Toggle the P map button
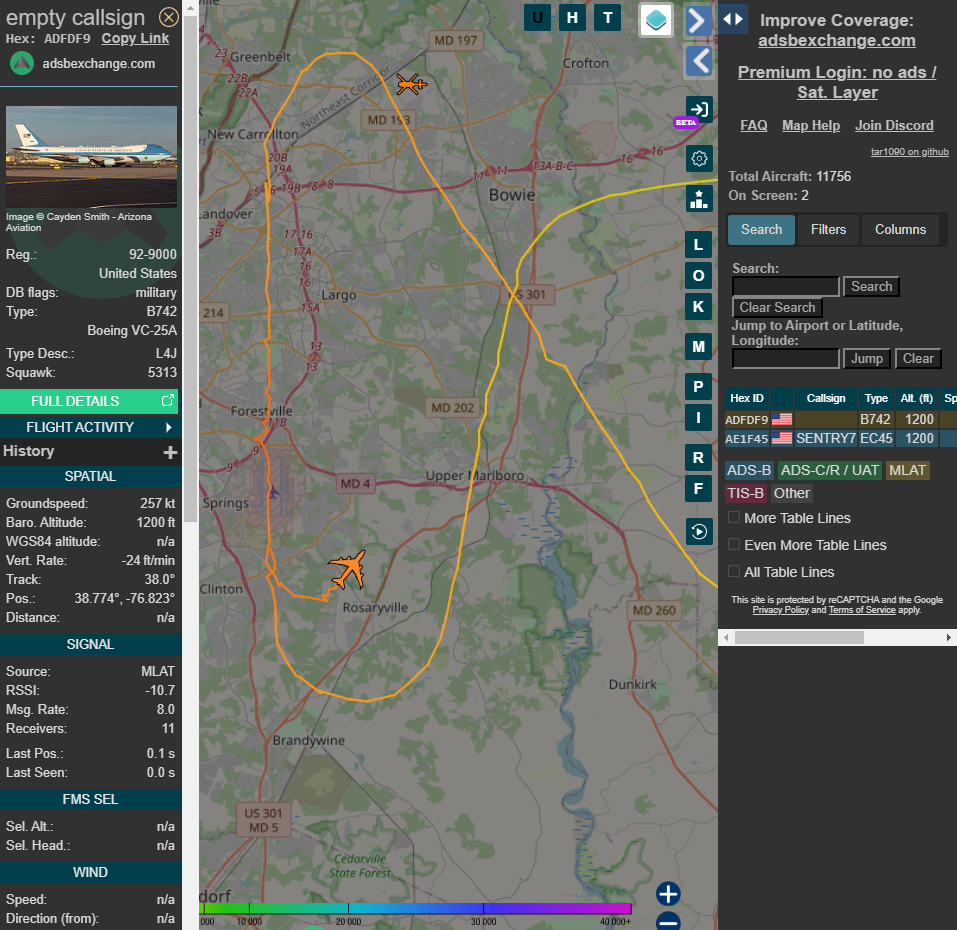957x930 pixels. (x=698, y=387)
